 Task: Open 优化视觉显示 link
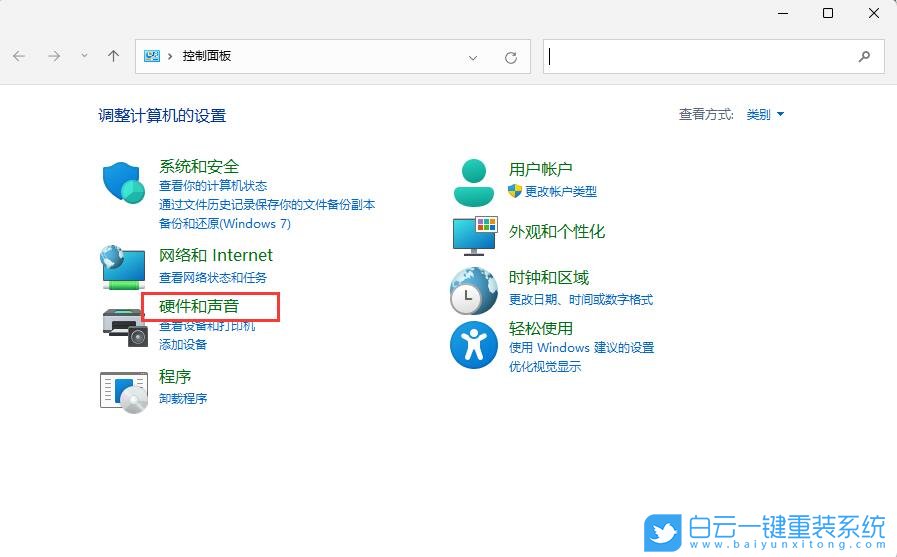click(545, 367)
